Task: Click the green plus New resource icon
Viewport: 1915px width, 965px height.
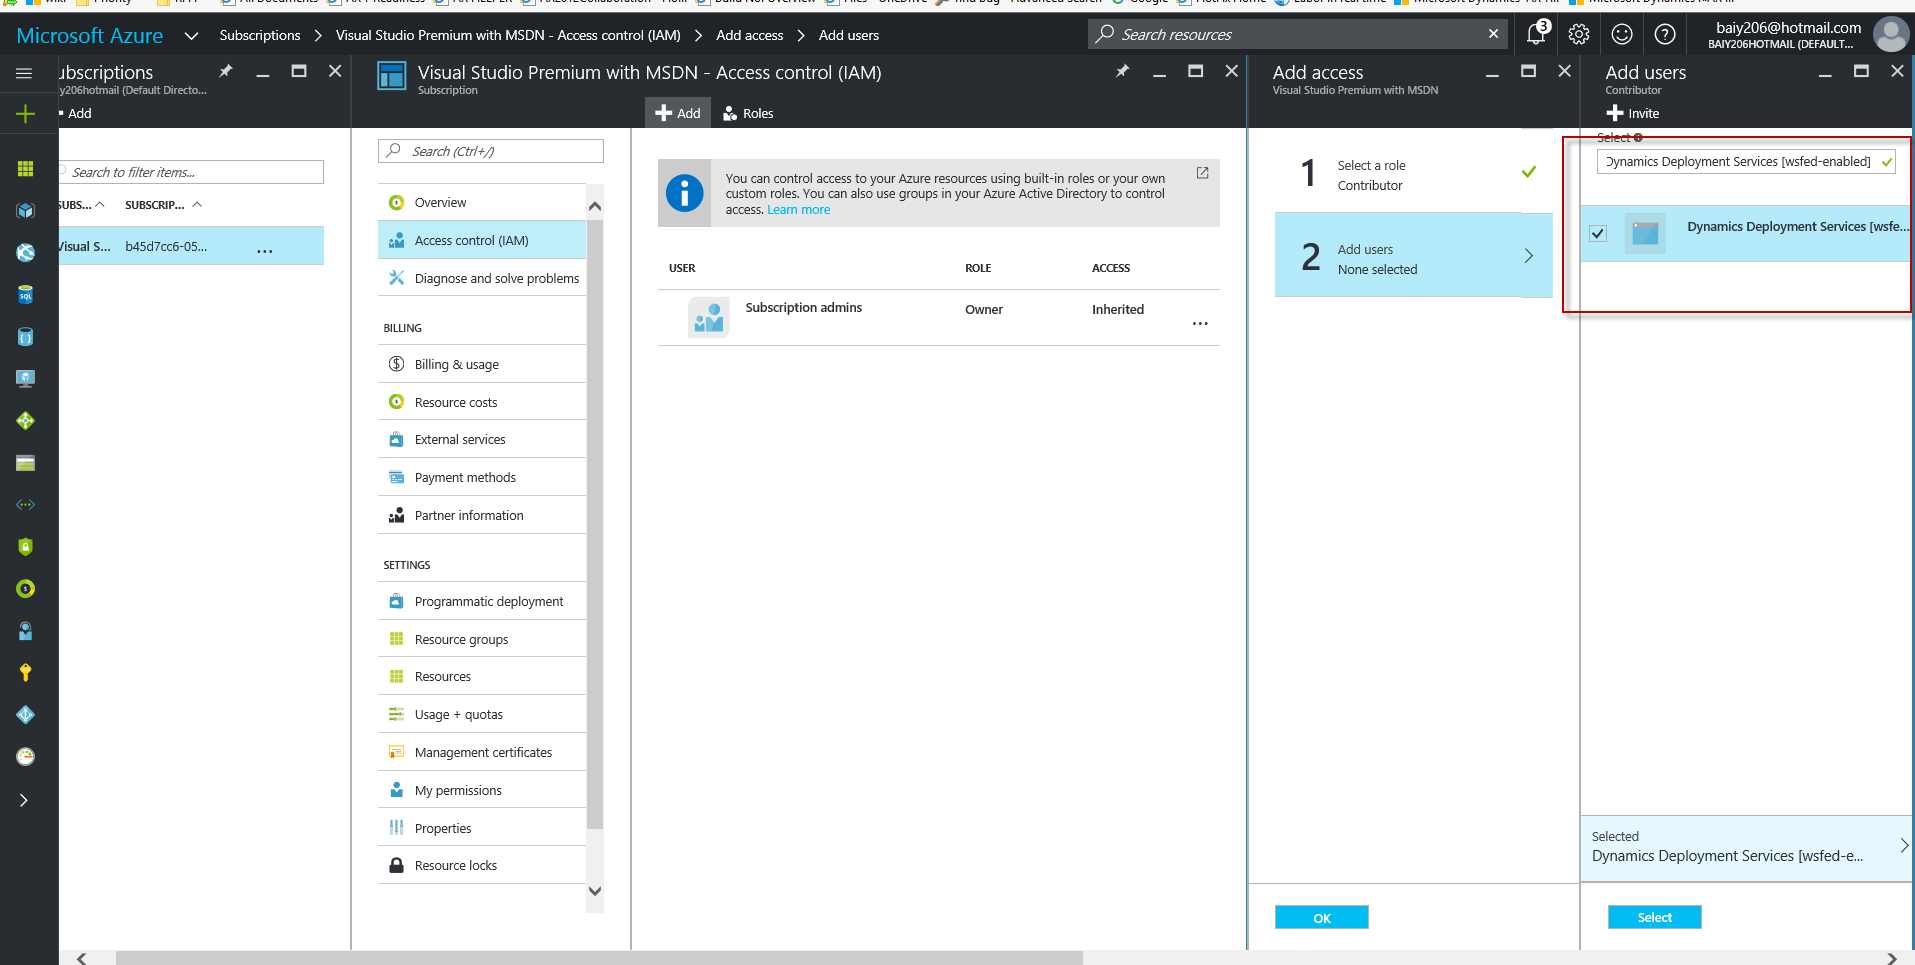Action: [x=25, y=114]
